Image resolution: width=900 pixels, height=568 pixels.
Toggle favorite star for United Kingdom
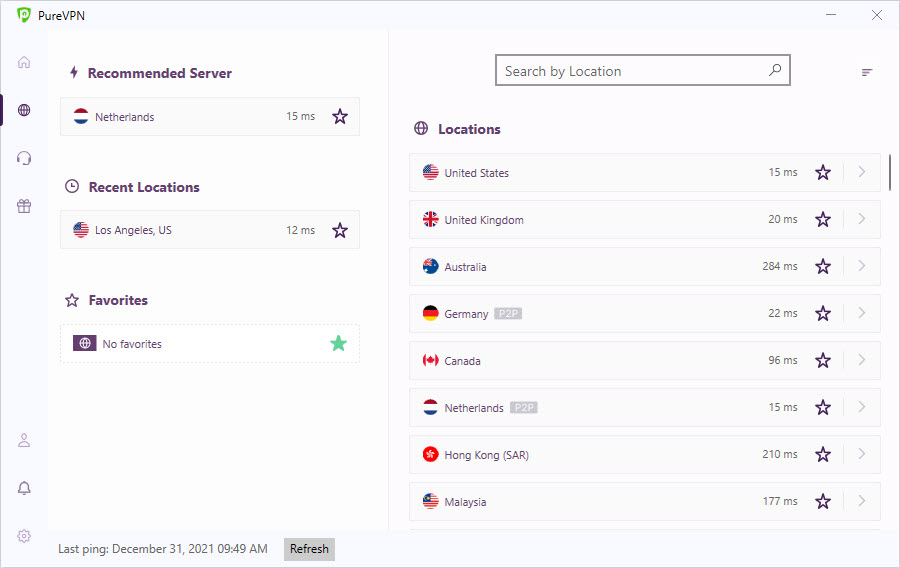[x=823, y=219]
